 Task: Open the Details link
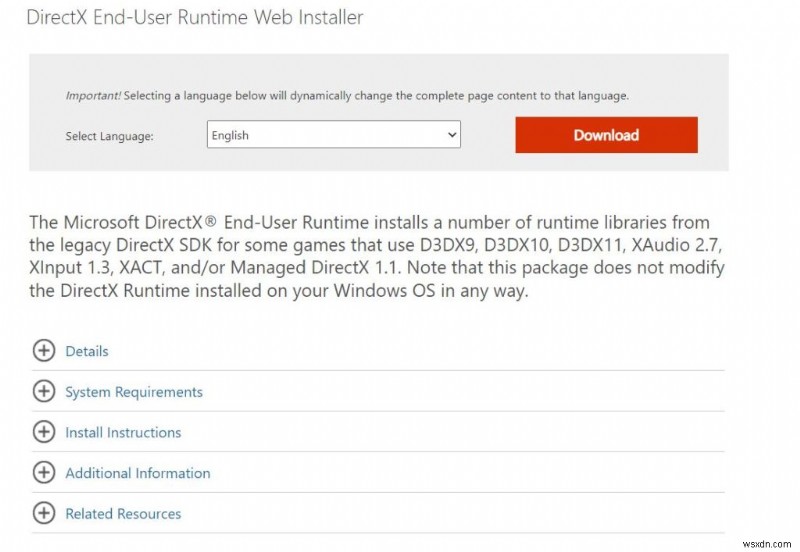pyautogui.click(x=87, y=351)
